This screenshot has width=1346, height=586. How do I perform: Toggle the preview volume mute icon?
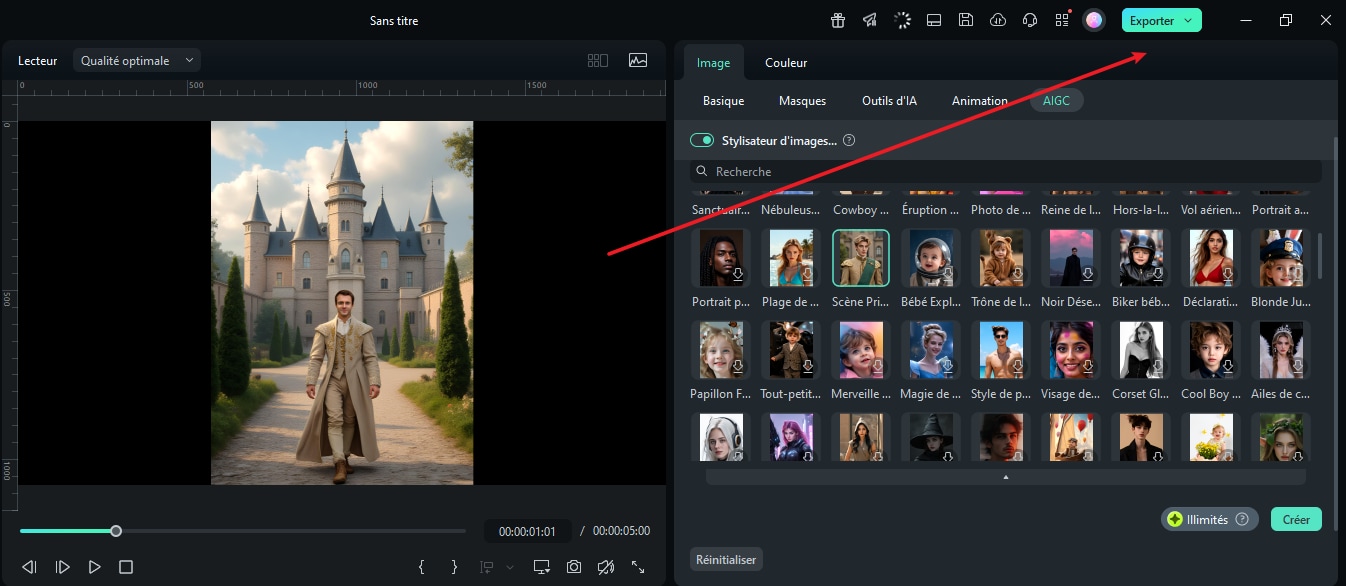[x=606, y=567]
